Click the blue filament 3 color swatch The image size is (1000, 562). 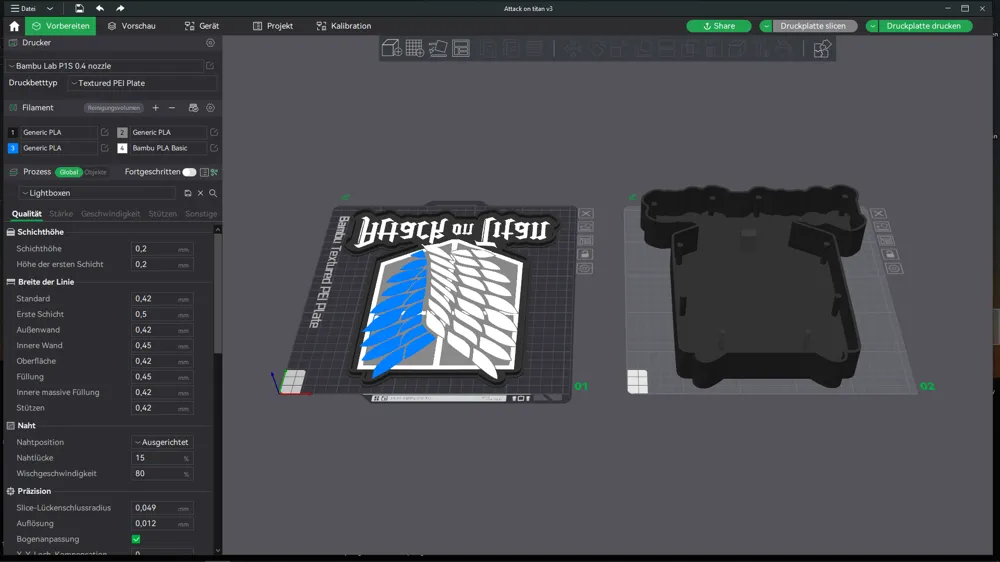tap(12, 148)
